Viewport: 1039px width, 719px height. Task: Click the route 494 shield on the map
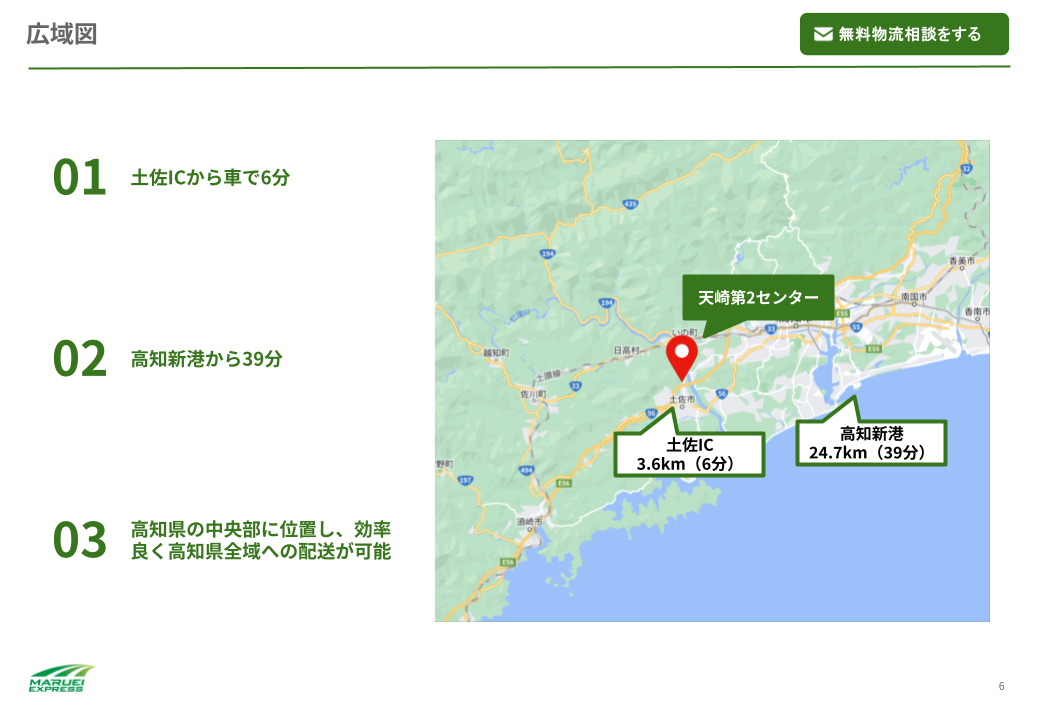(x=526, y=469)
